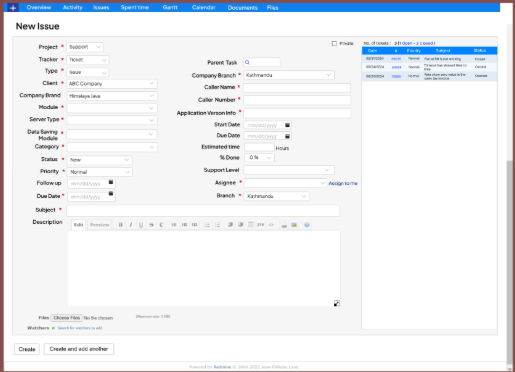
Task: Apply Italic formatting in description toolbar
Action: coord(131,225)
